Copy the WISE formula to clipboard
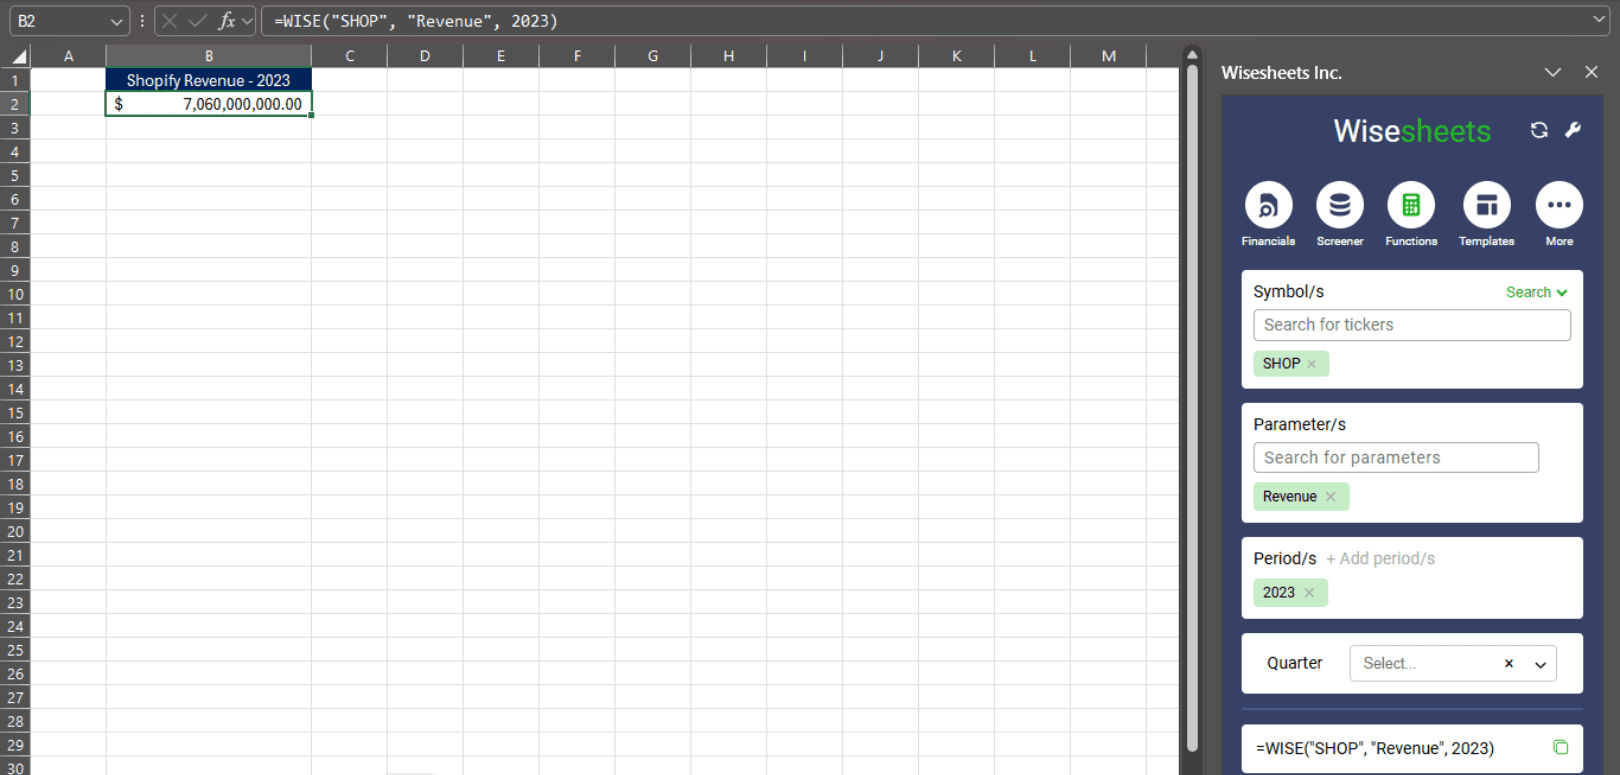The image size is (1620, 775). tap(1560, 747)
